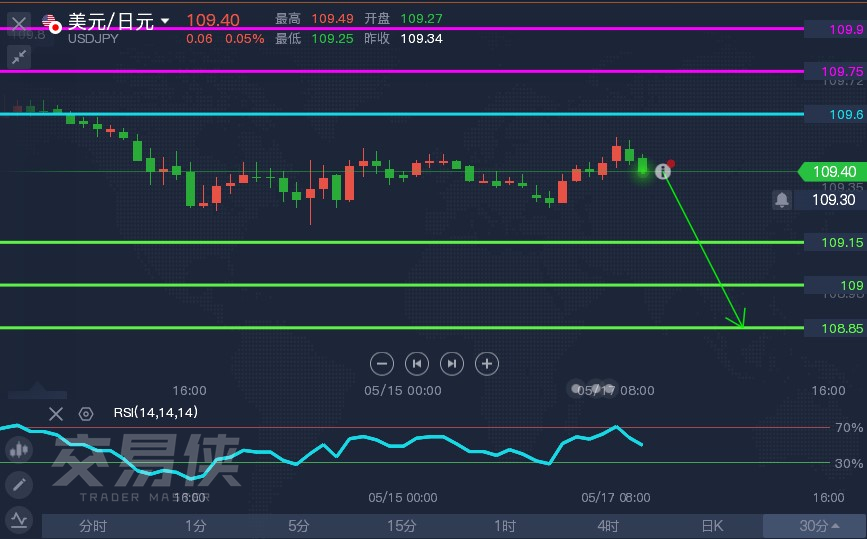
Task: Click the 昨收 109.34 previous close value
Action: (421, 39)
